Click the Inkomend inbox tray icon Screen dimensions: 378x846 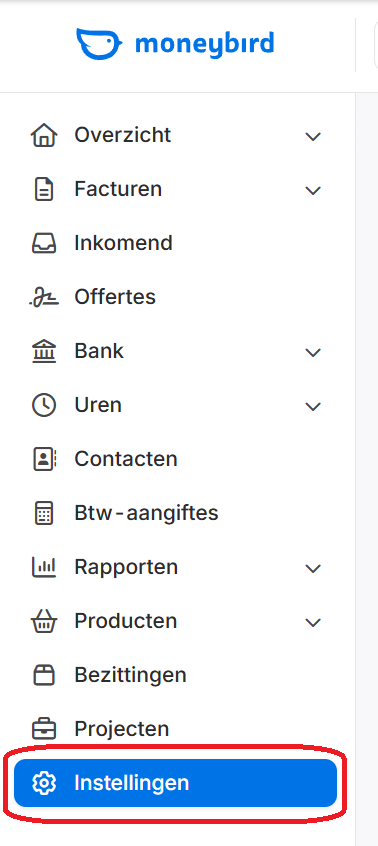[x=44, y=243]
